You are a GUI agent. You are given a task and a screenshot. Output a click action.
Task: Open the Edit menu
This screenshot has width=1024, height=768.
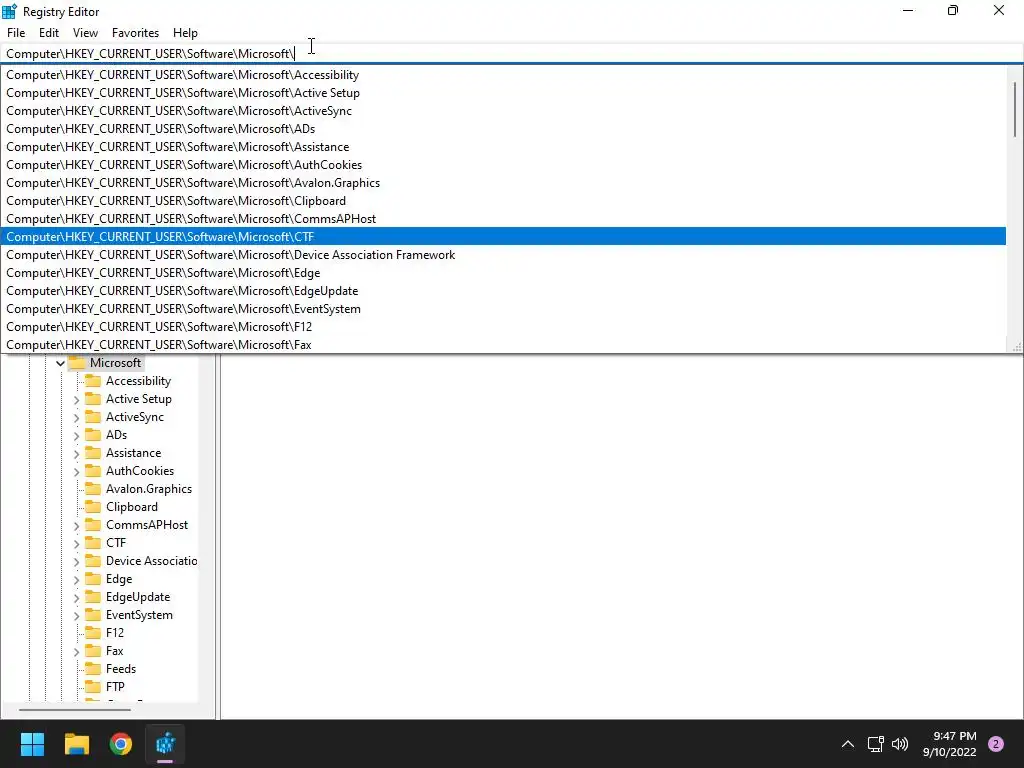pos(49,33)
